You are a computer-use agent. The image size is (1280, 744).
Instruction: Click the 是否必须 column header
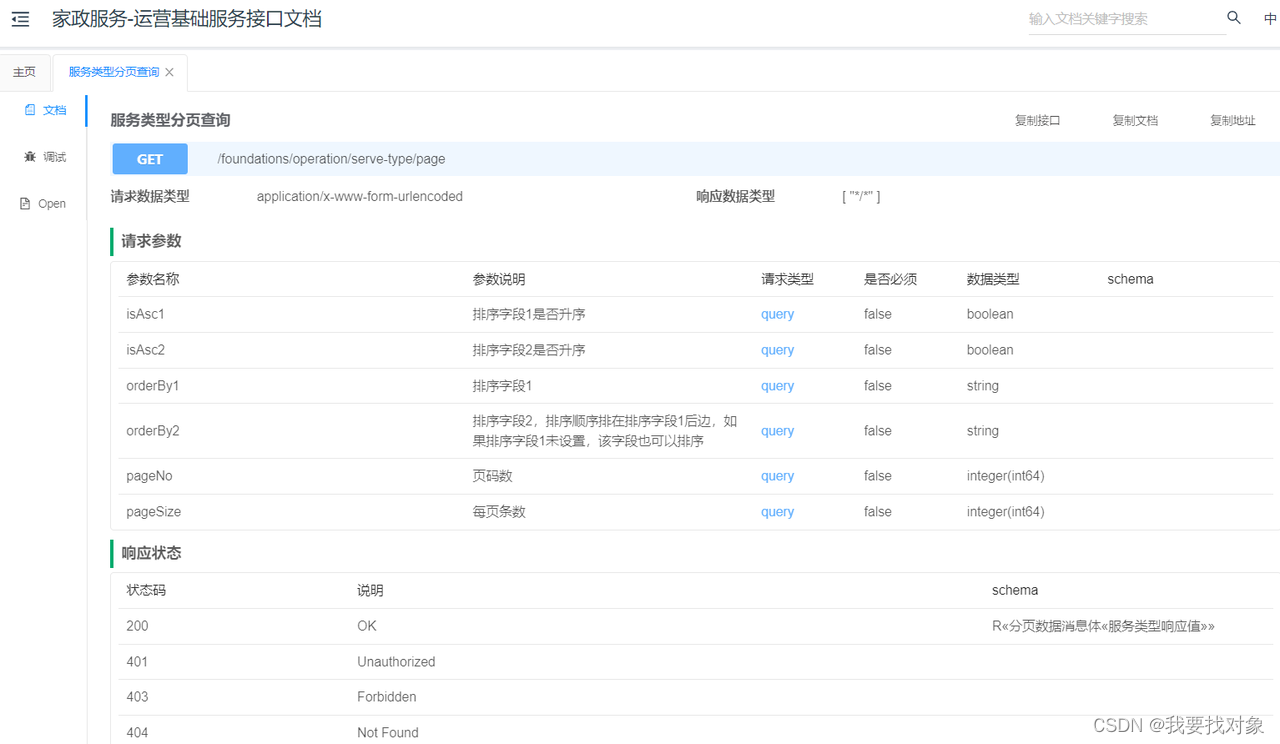[890, 279]
